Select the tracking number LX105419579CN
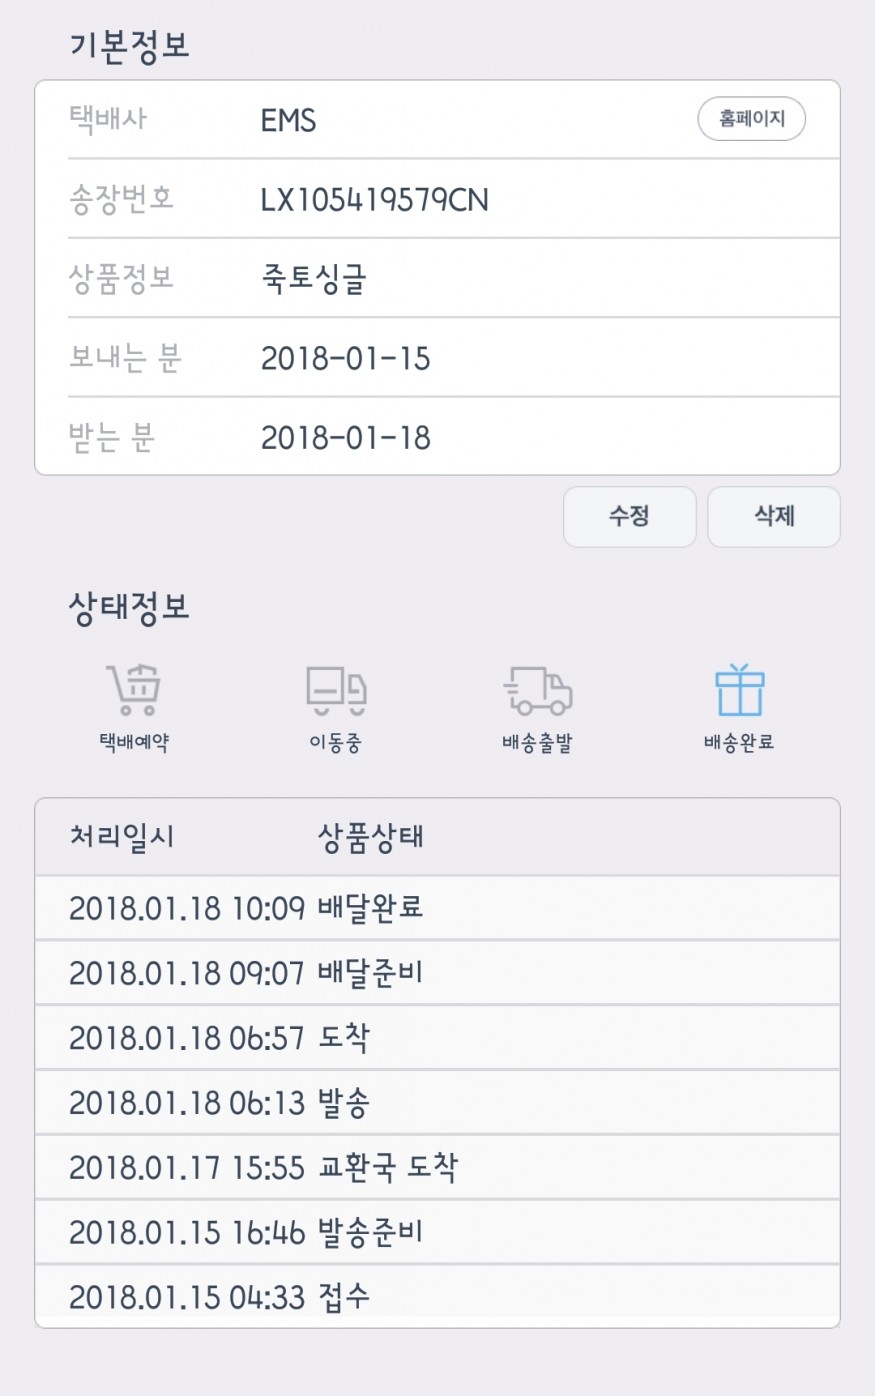 (x=375, y=200)
